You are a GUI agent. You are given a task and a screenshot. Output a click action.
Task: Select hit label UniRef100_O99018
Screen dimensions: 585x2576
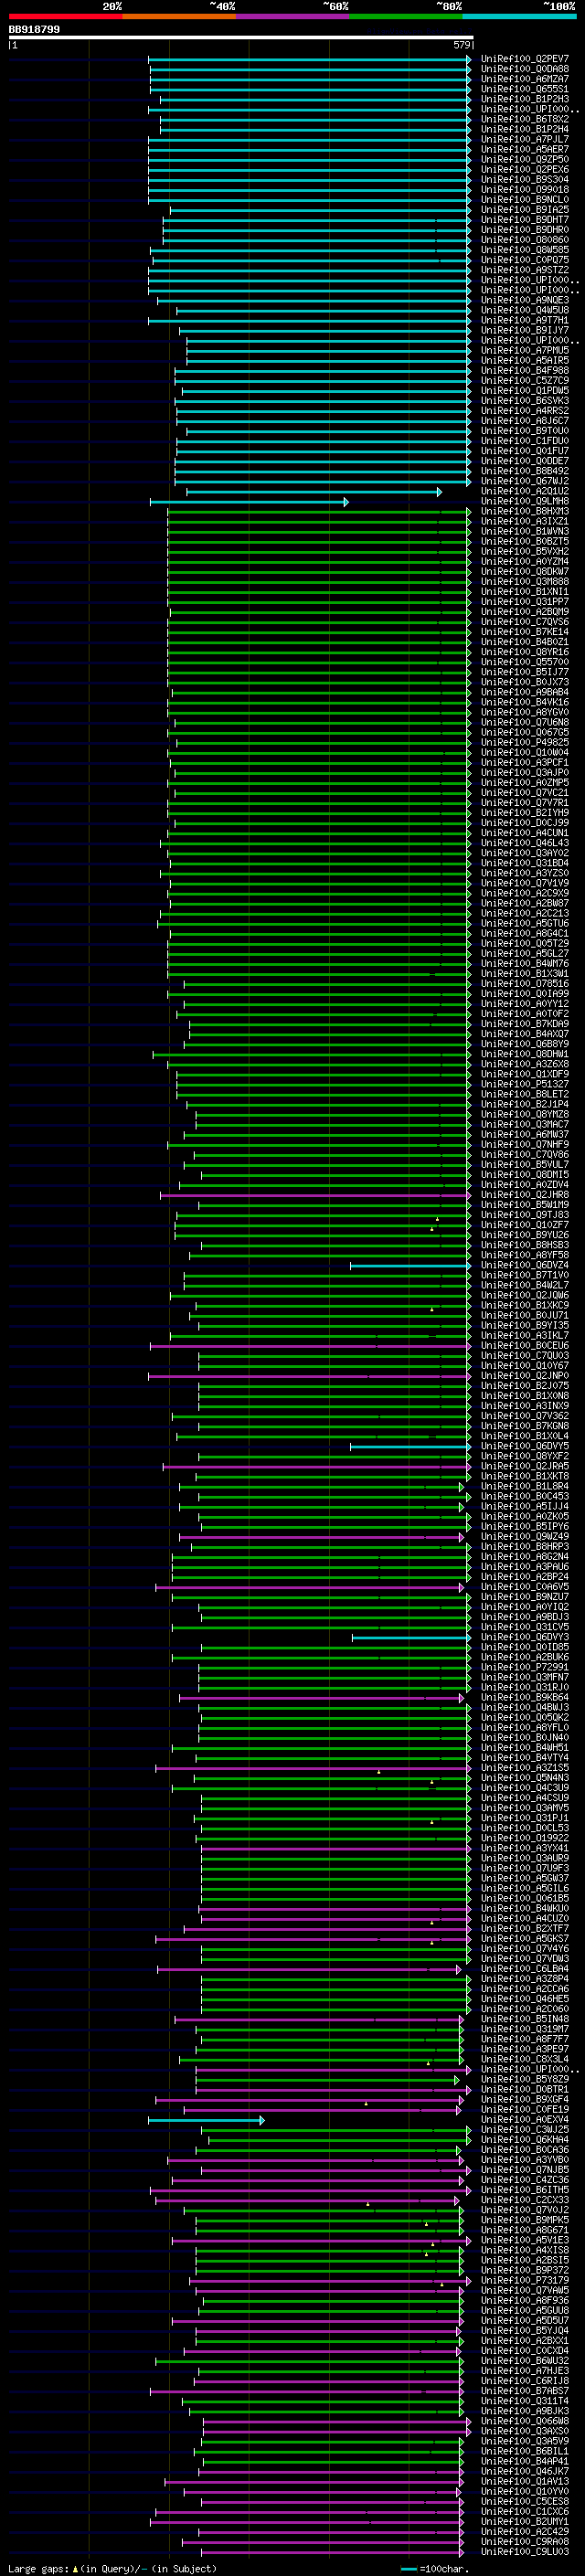coord(525,190)
